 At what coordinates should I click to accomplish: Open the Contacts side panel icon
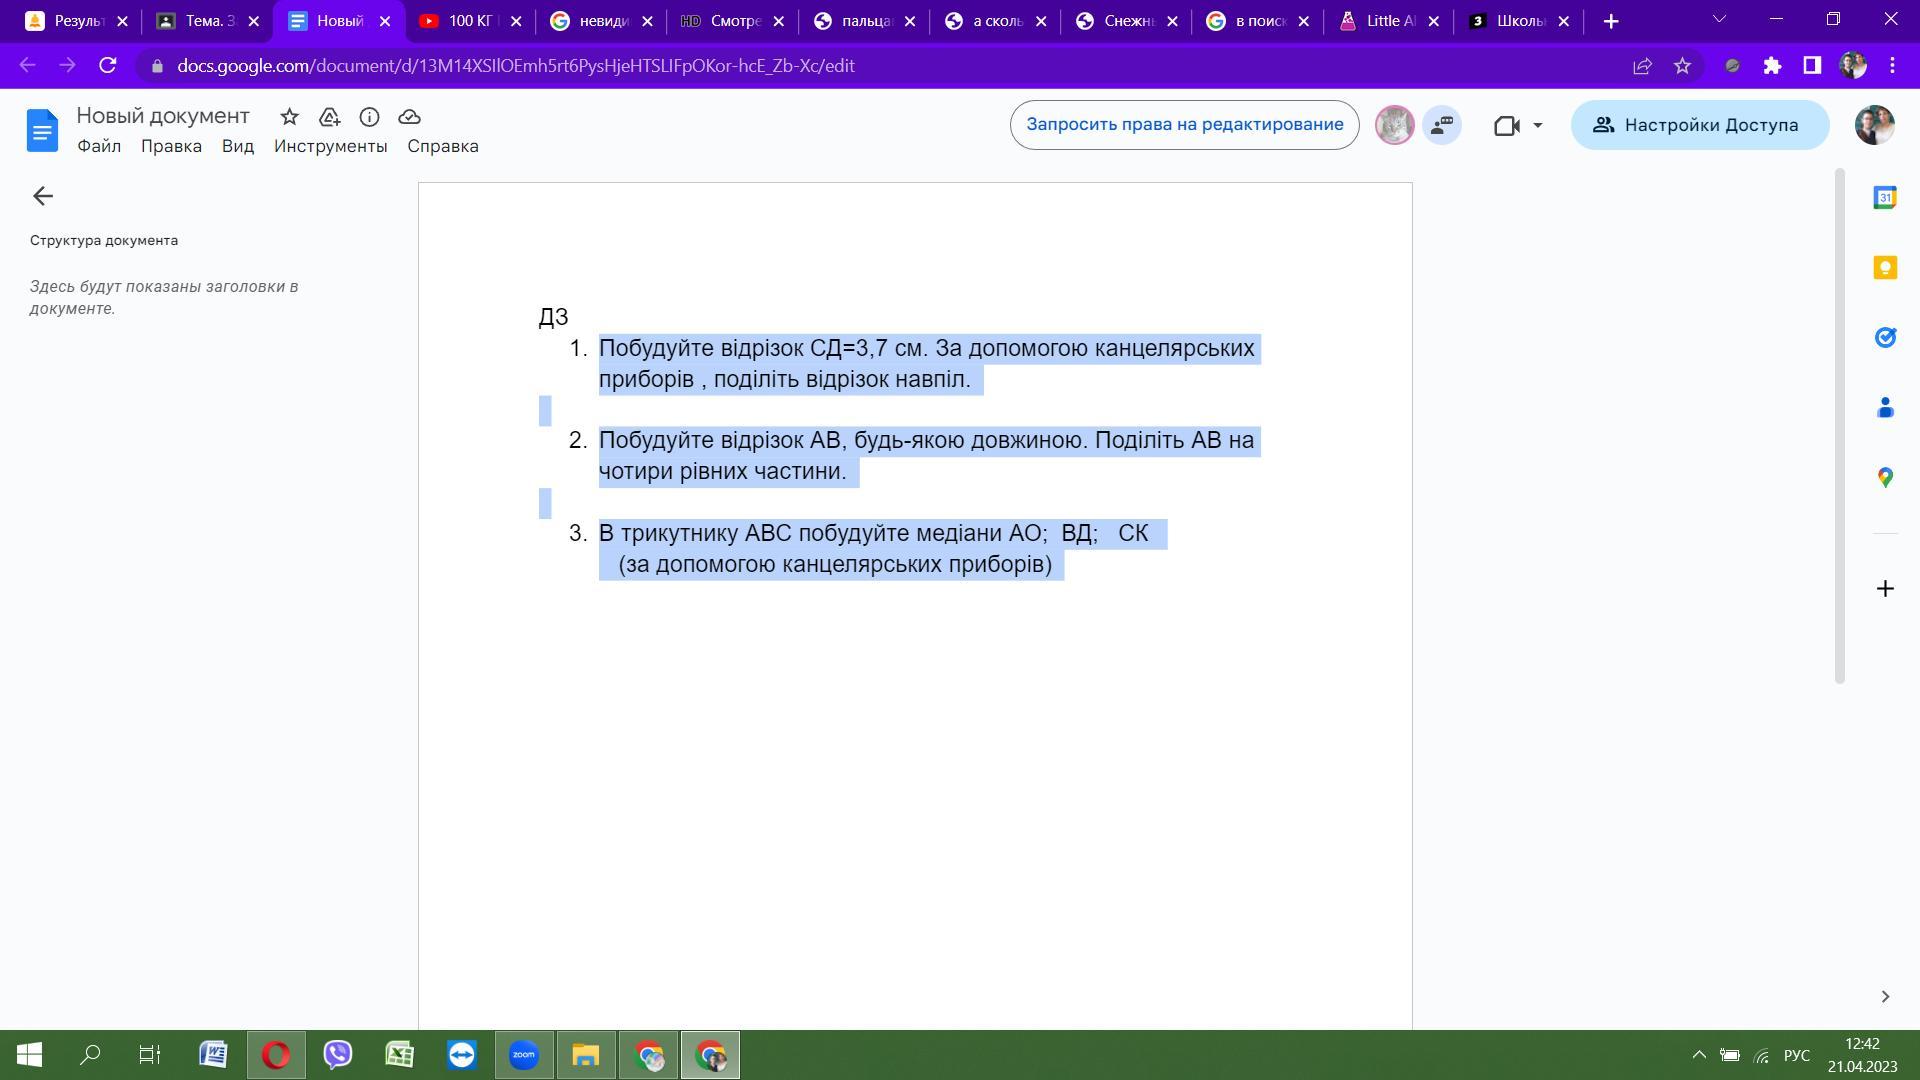pyautogui.click(x=1885, y=408)
